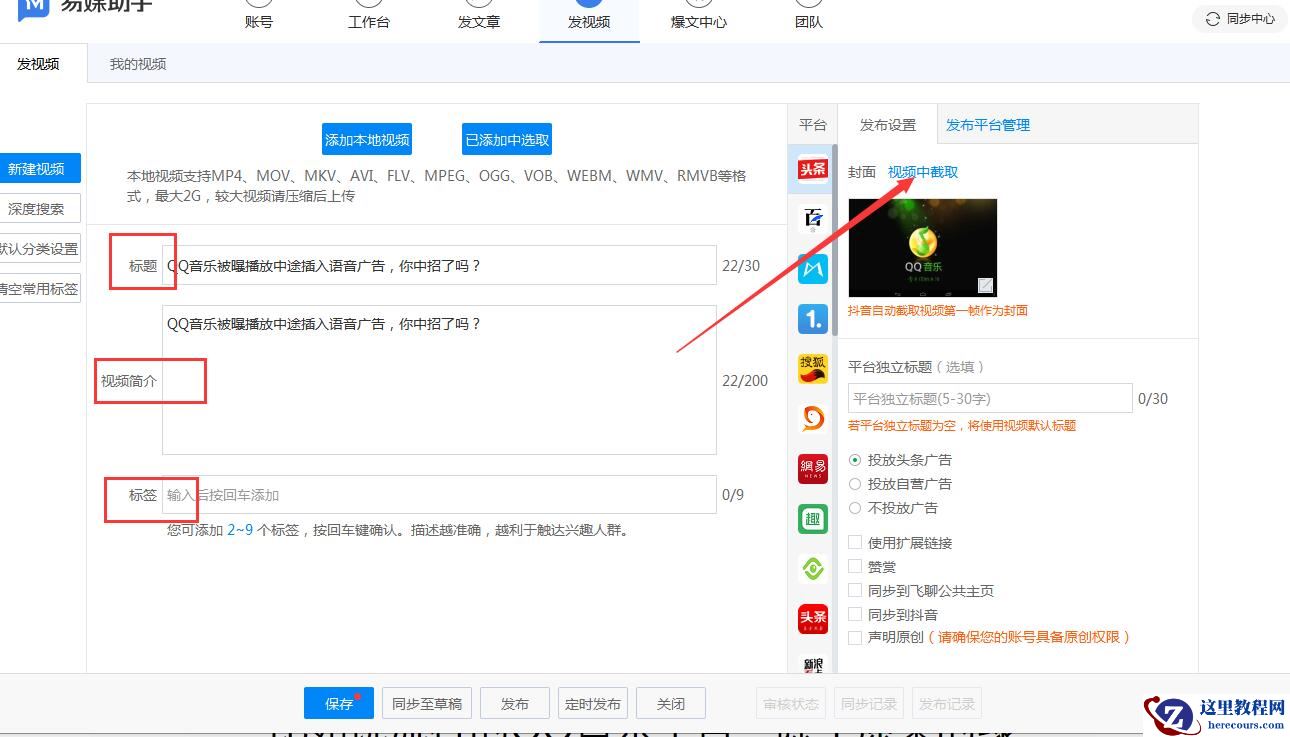
Task: Open the 发布平台管理 tab
Action: [x=988, y=125]
